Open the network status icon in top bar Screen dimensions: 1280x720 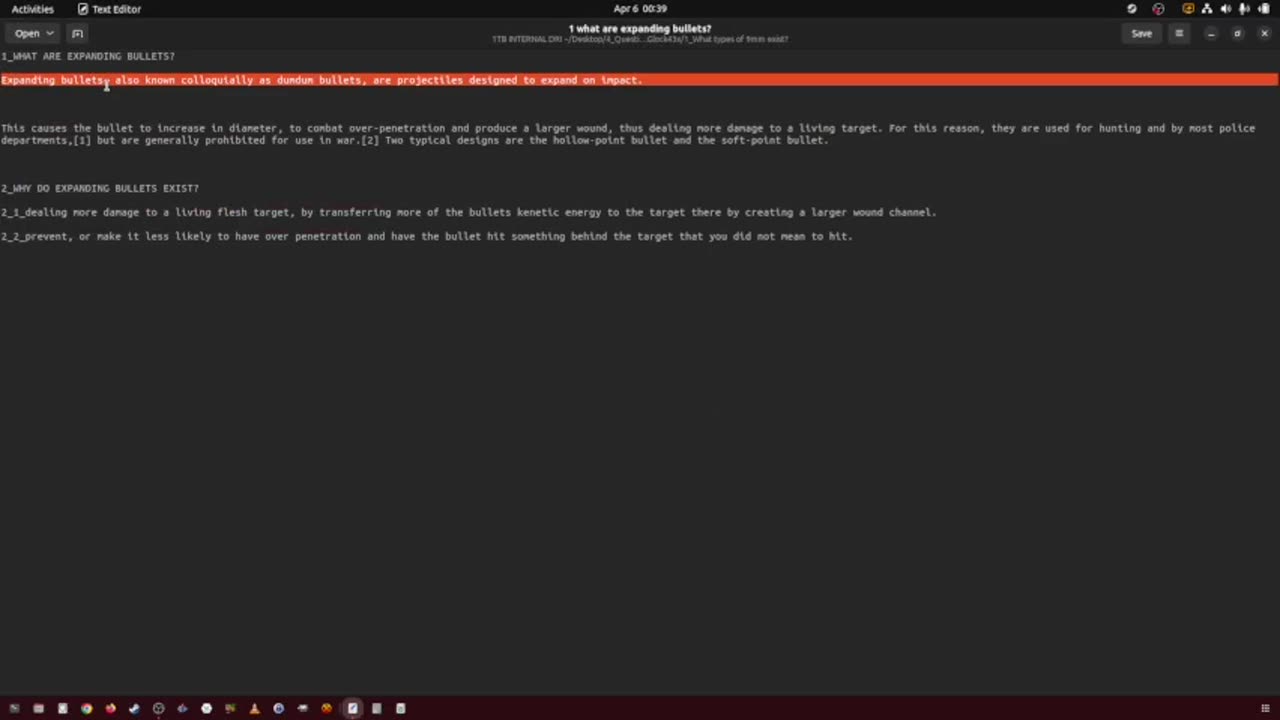[x=1207, y=9]
